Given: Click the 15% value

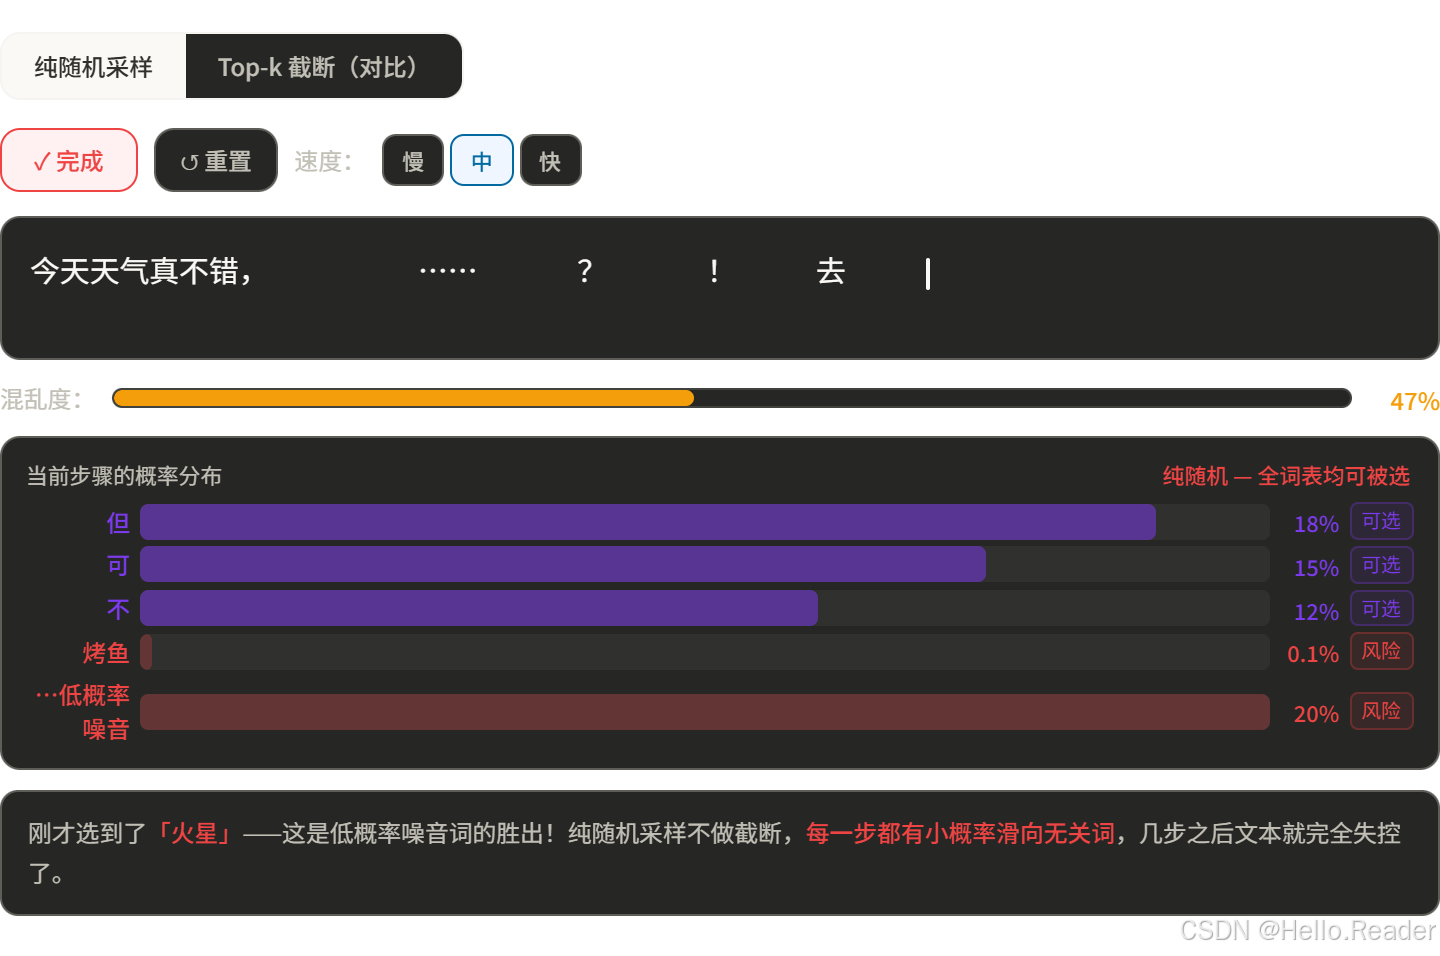Looking at the screenshot, I should (1316, 568).
